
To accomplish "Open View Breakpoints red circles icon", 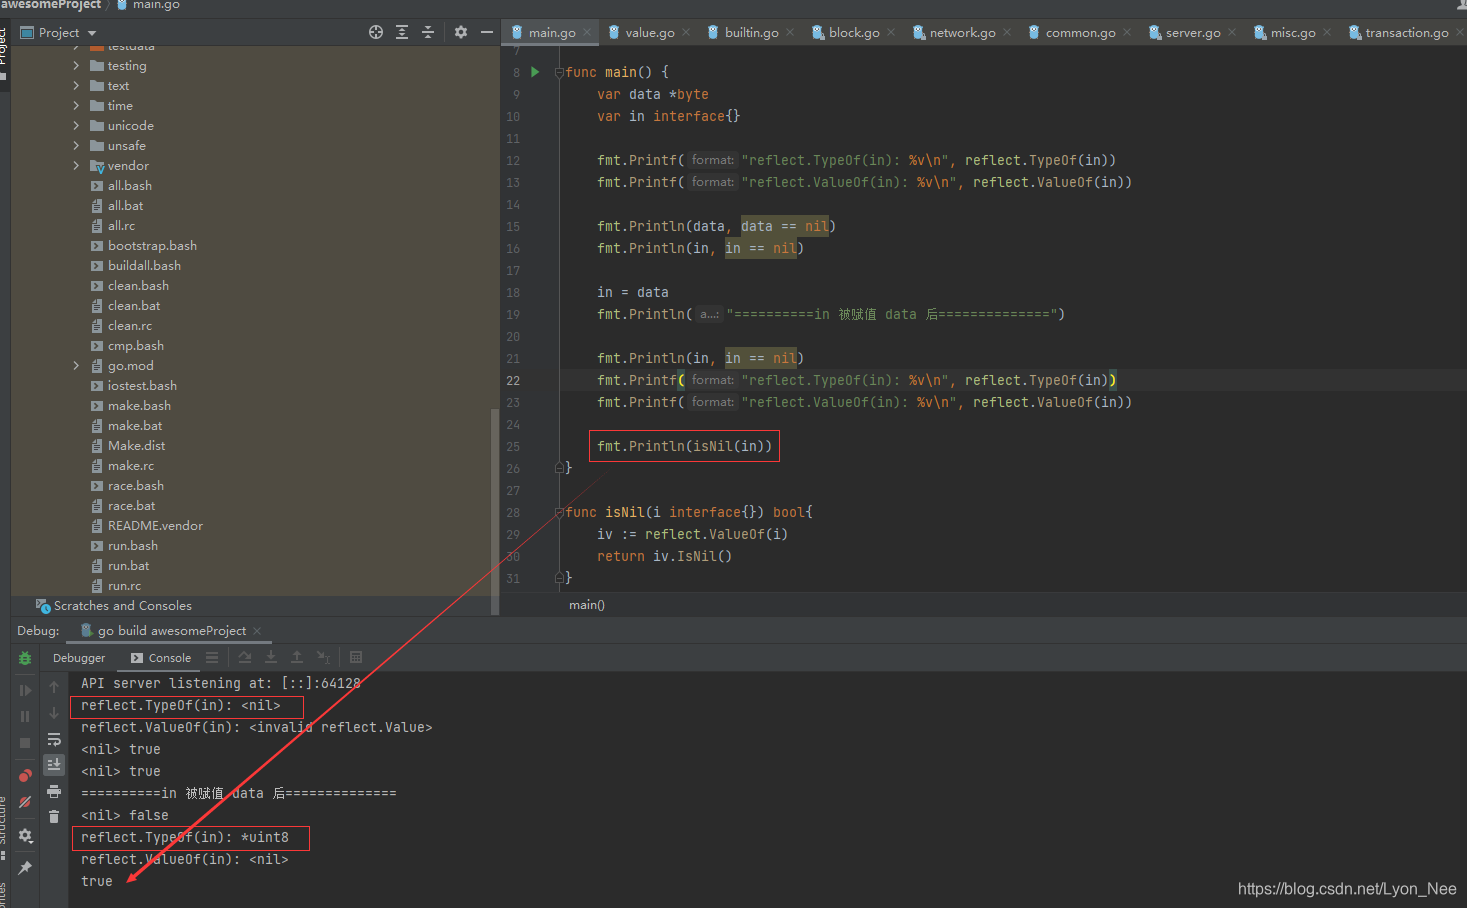I will click(25, 776).
